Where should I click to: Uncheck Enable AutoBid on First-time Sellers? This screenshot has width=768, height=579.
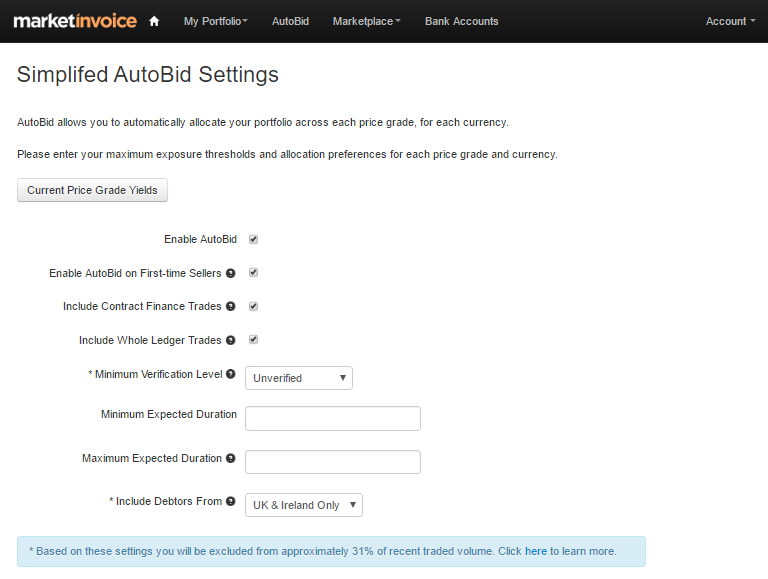pos(253,272)
